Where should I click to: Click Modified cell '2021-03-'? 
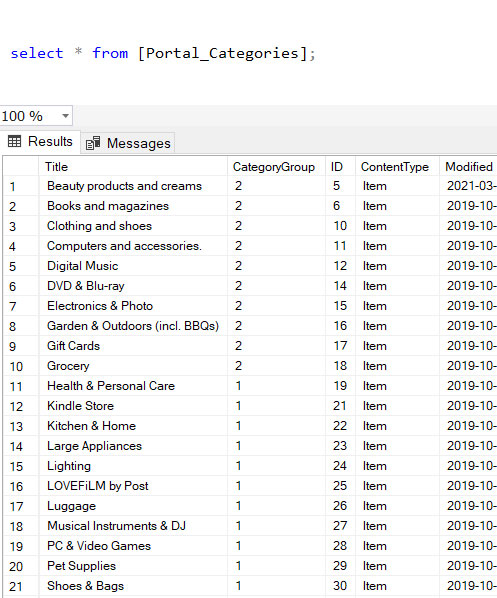pyautogui.click(x=468, y=186)
